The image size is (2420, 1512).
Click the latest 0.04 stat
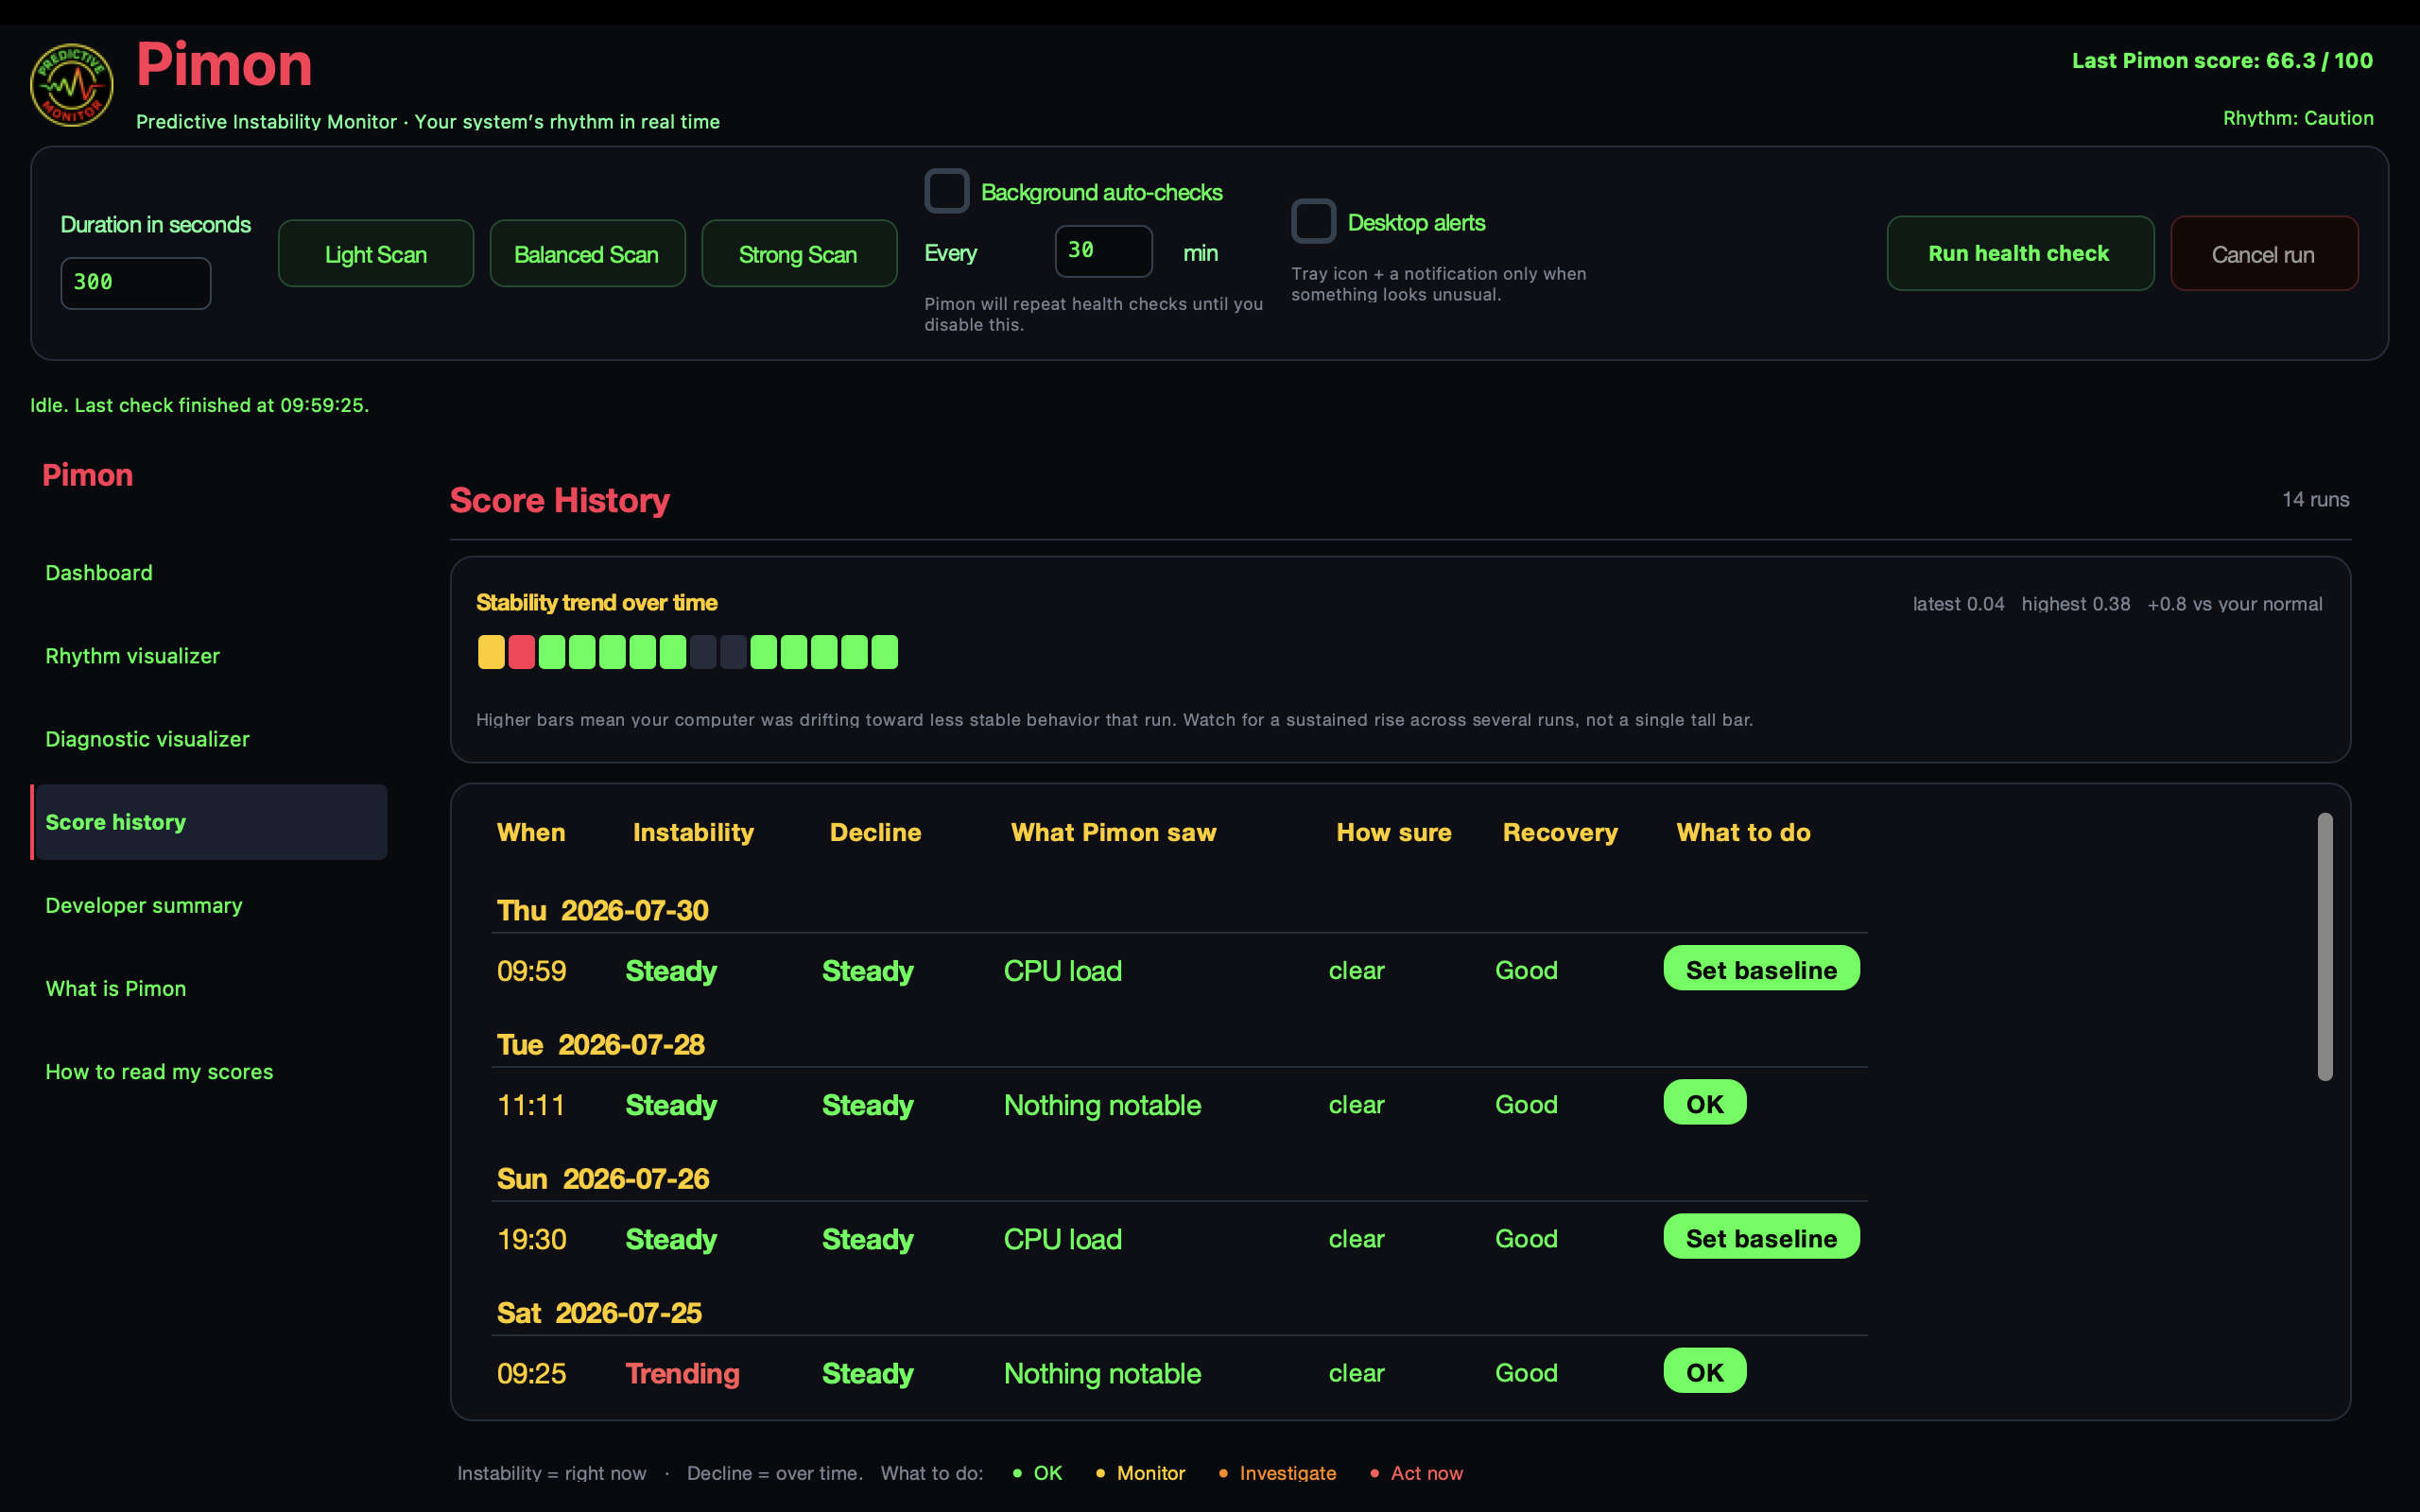point(1958,604)
